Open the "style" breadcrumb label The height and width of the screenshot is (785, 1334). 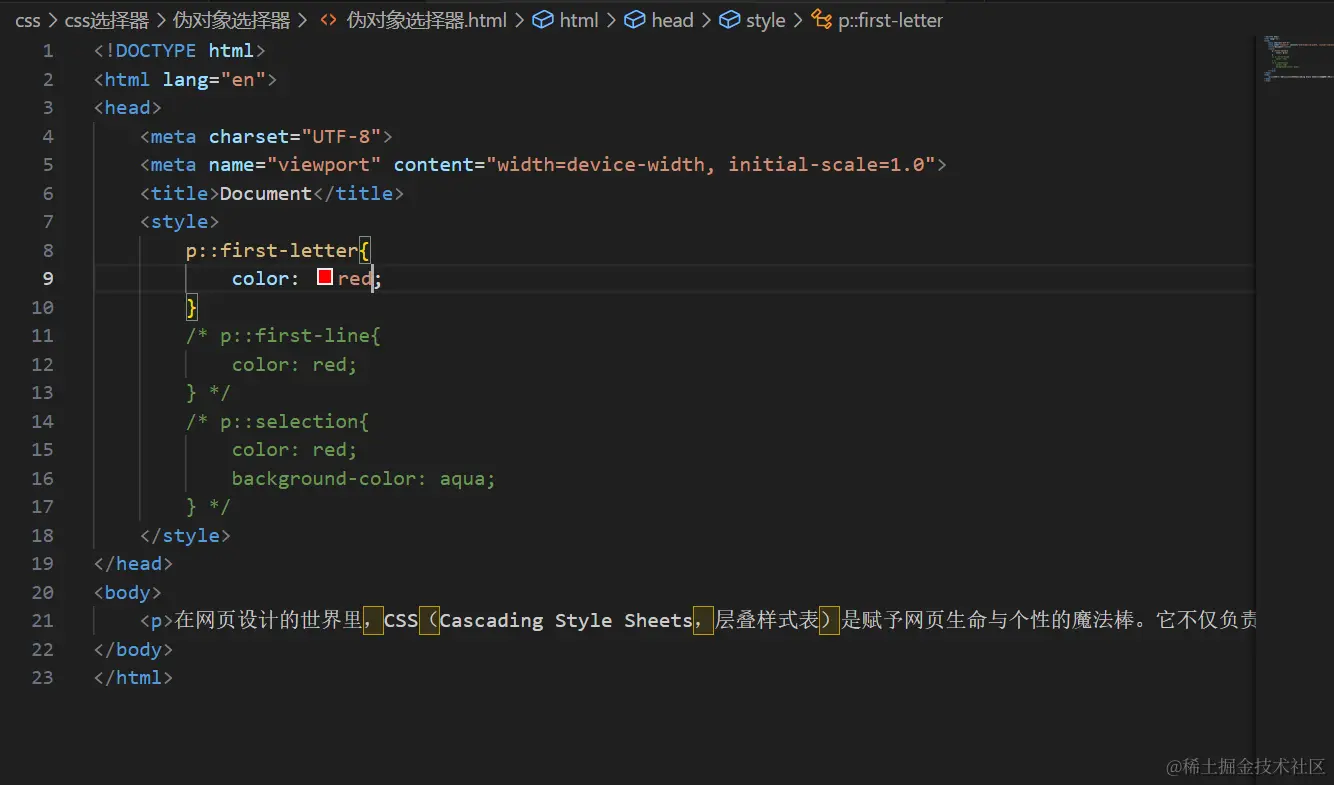tap(766, 20)
